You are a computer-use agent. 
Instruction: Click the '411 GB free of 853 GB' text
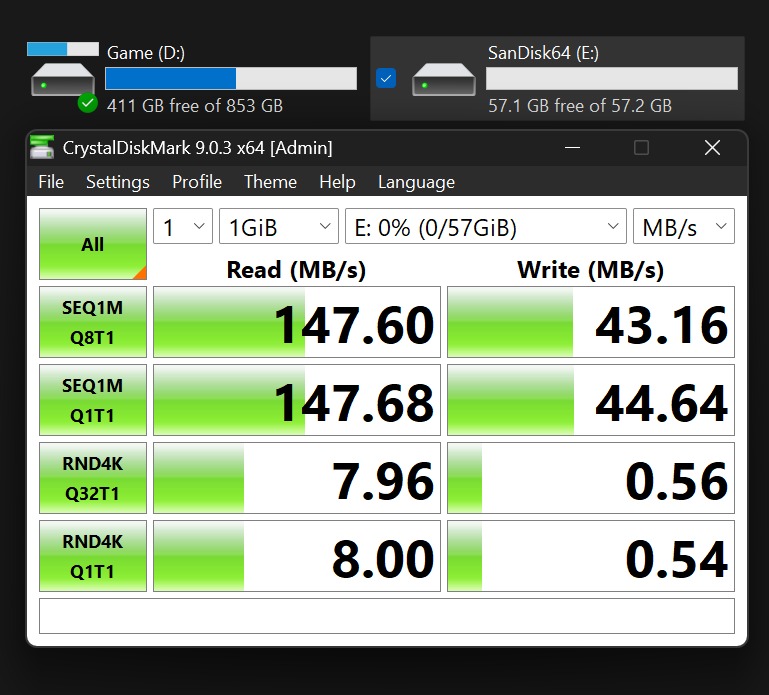tap(195, 105)
